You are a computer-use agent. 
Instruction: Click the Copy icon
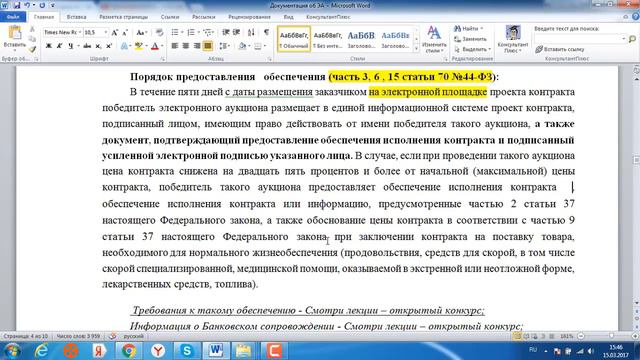click(x=32, y=39)
